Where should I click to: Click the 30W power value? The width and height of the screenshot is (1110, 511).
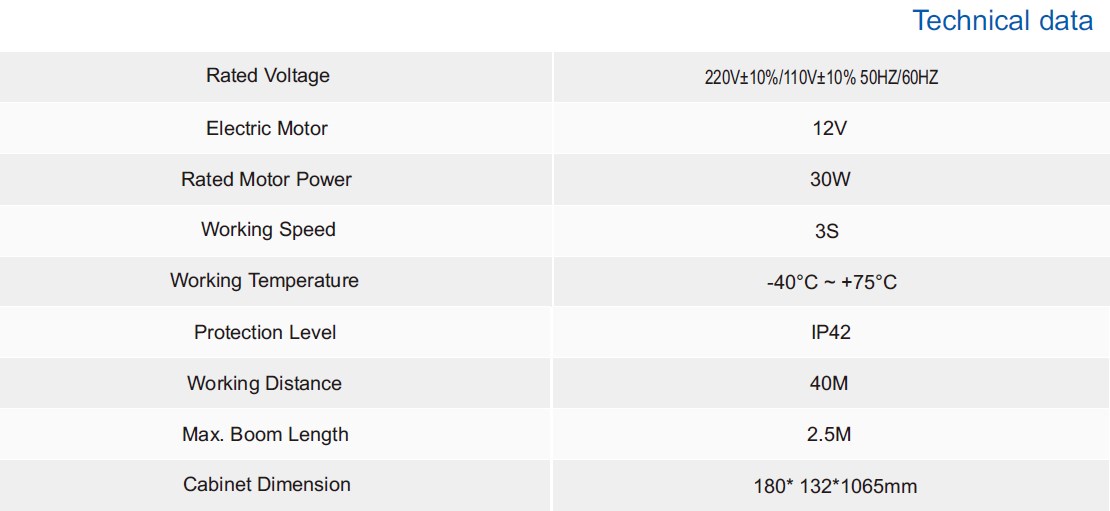click(831, 180)
